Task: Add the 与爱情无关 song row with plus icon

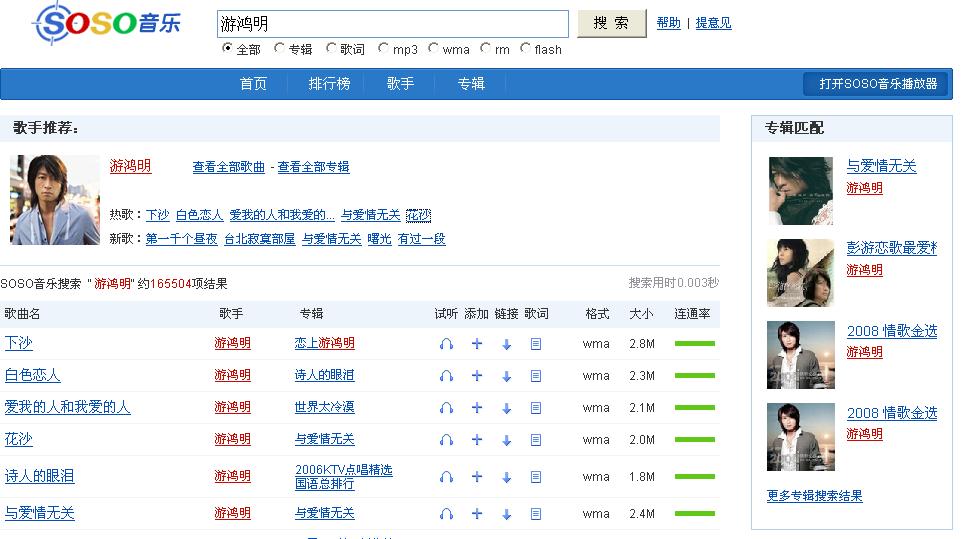Action: pyautogui.click(x=477, y=514)
